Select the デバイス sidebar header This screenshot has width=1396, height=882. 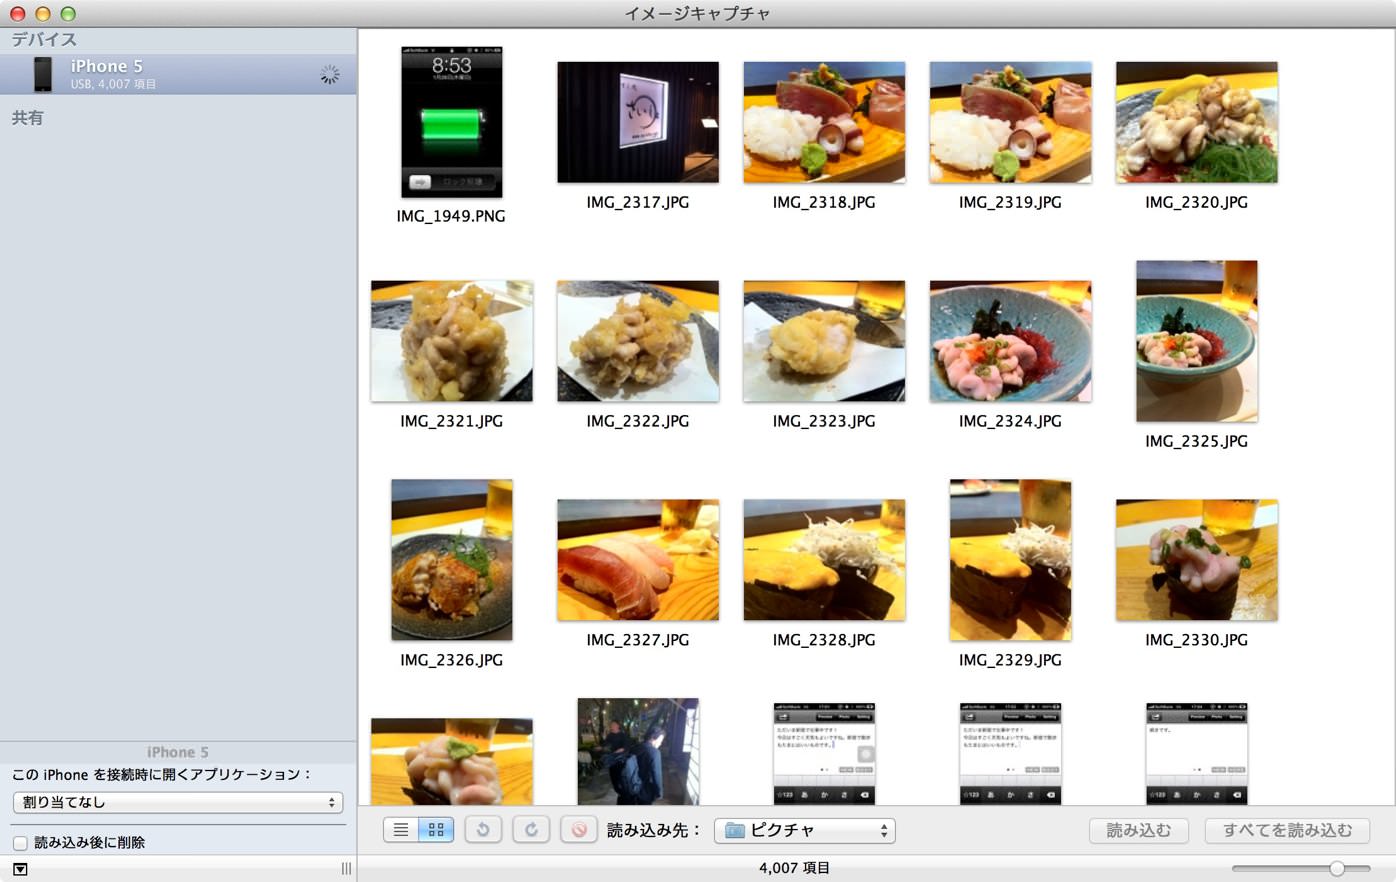coord(44,40)
